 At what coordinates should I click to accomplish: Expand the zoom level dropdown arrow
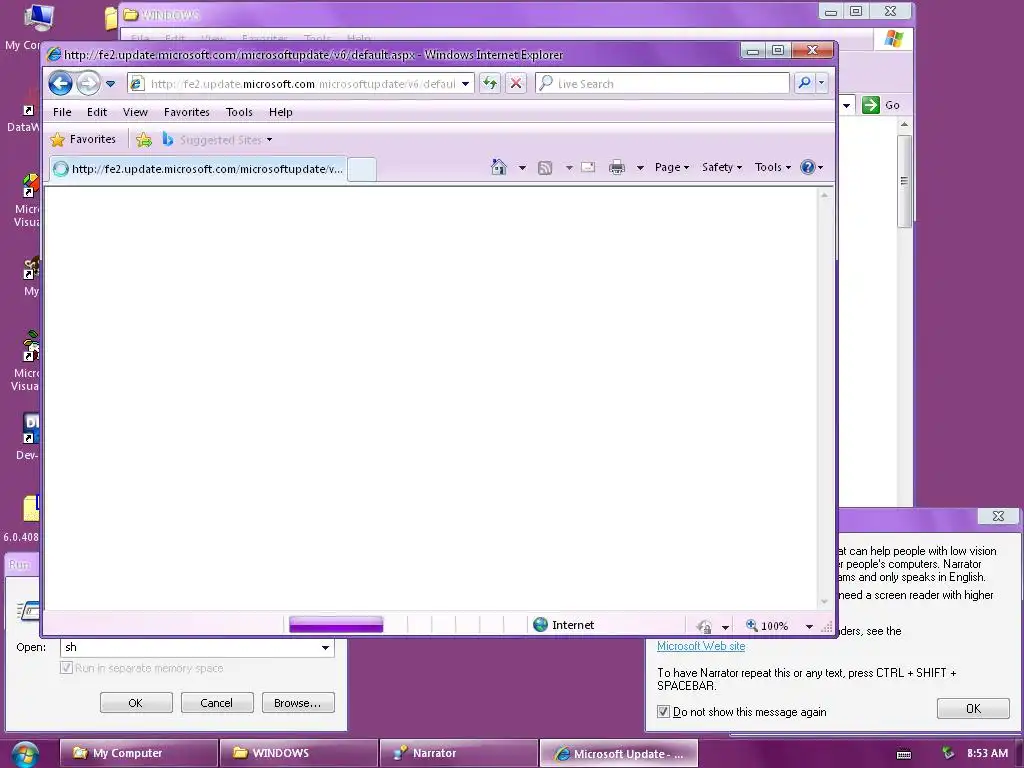(809, 626)
